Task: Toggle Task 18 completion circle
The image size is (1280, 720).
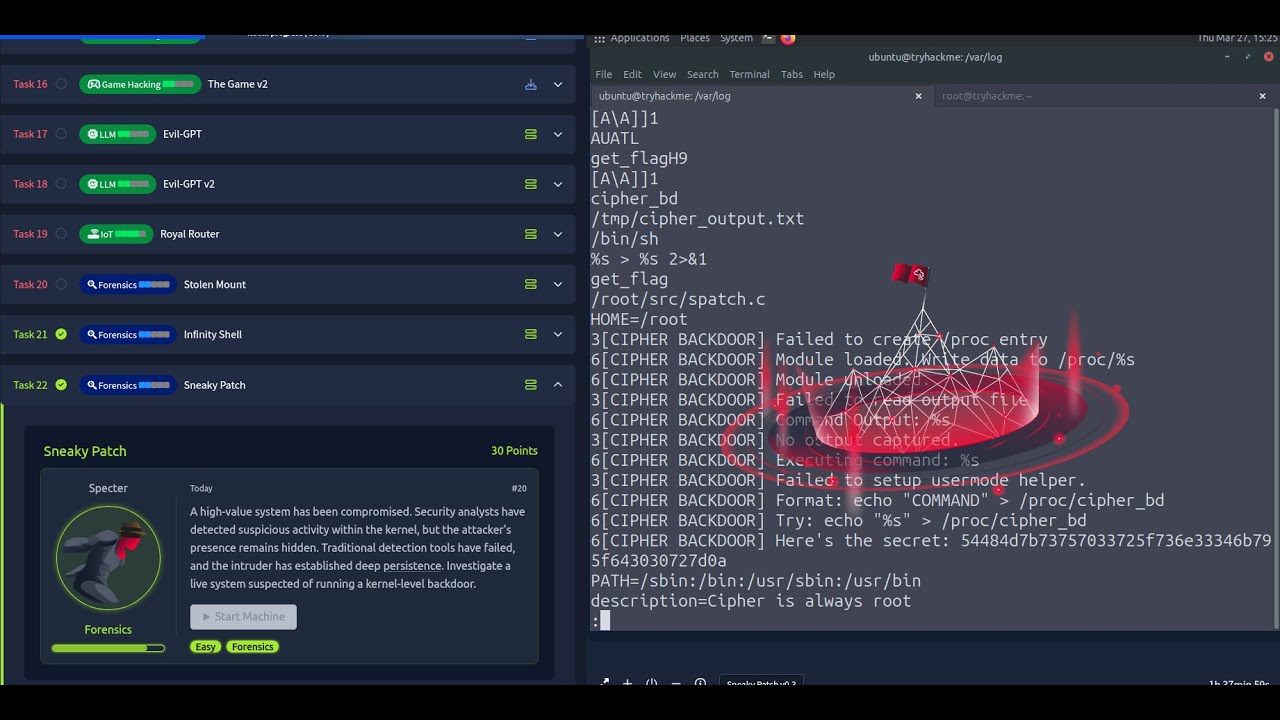Action: [61, 184]
